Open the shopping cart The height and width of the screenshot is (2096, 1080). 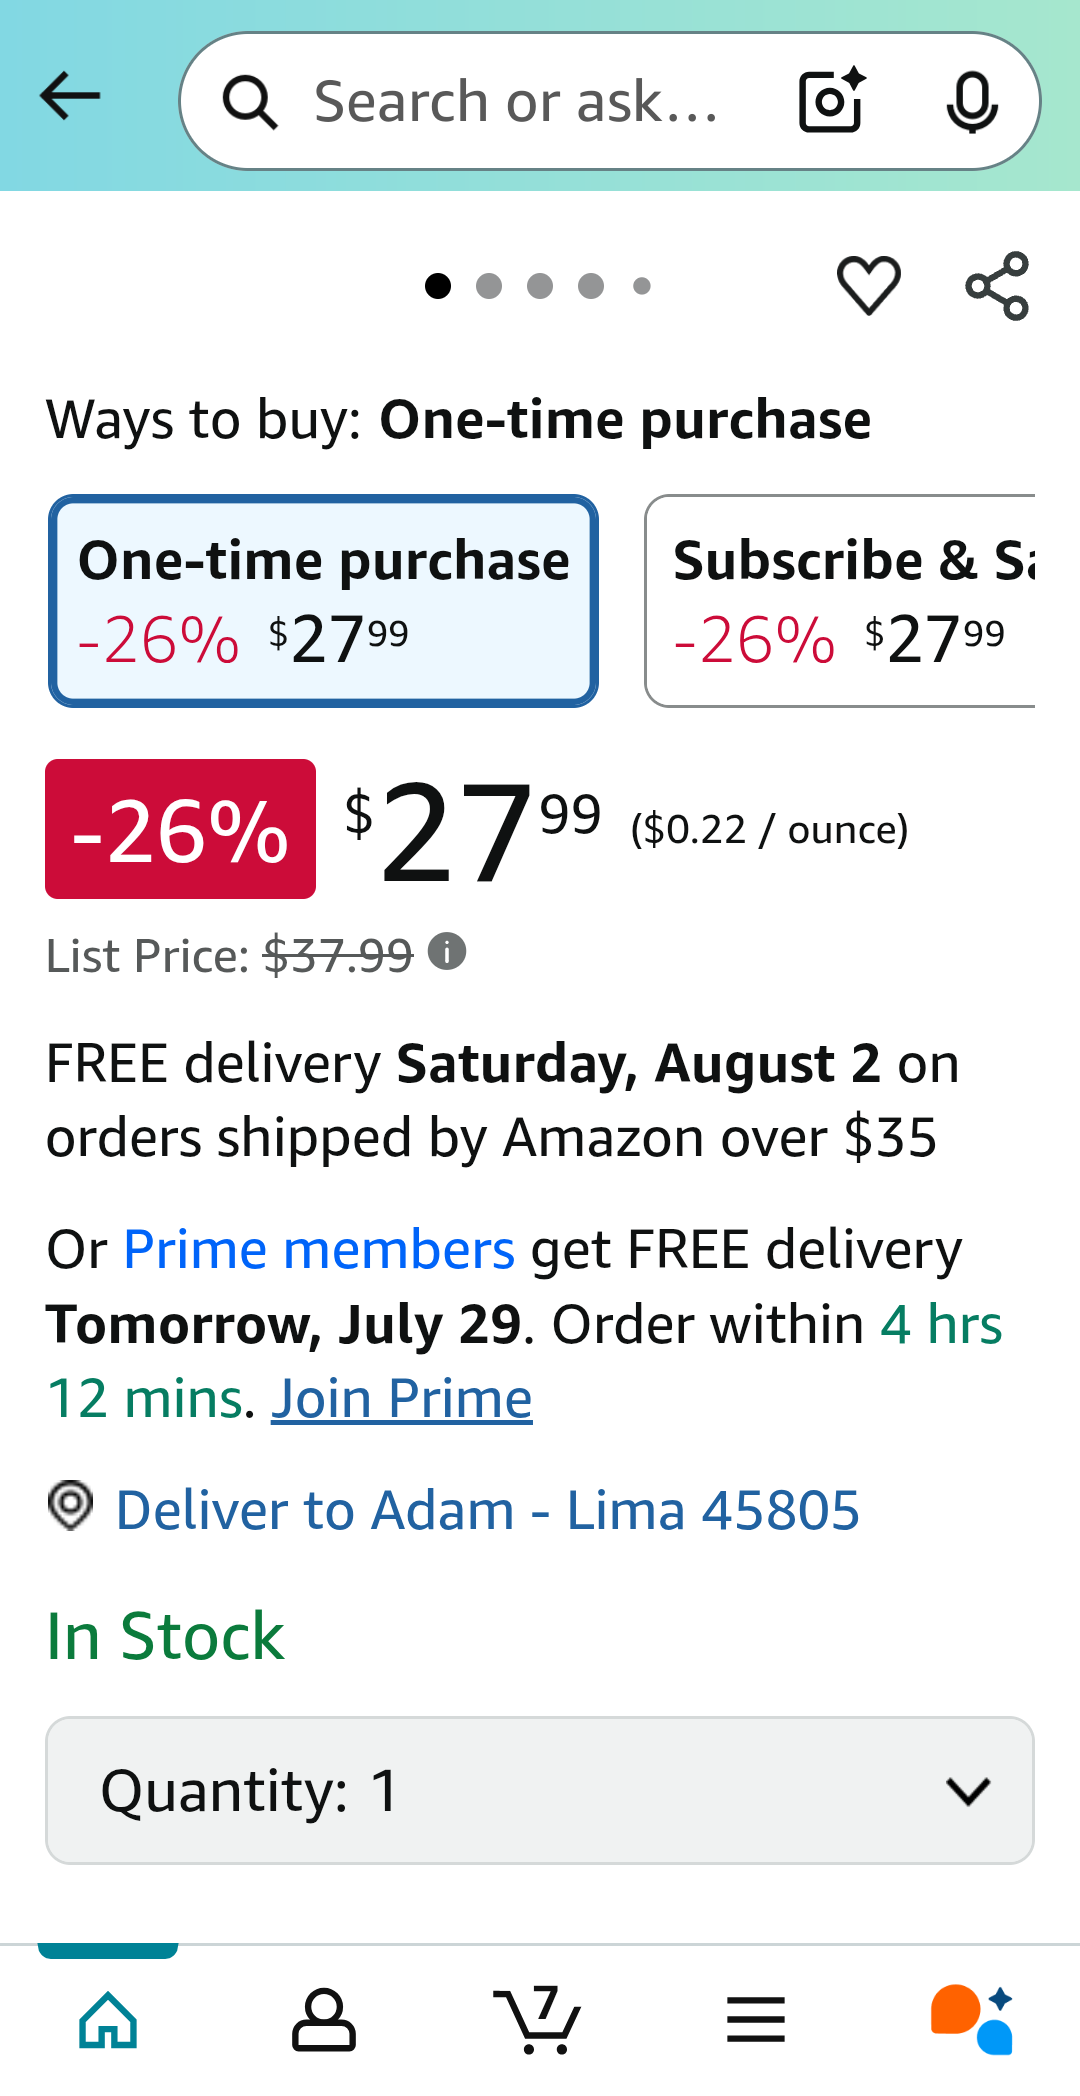tap(538, 2020)
